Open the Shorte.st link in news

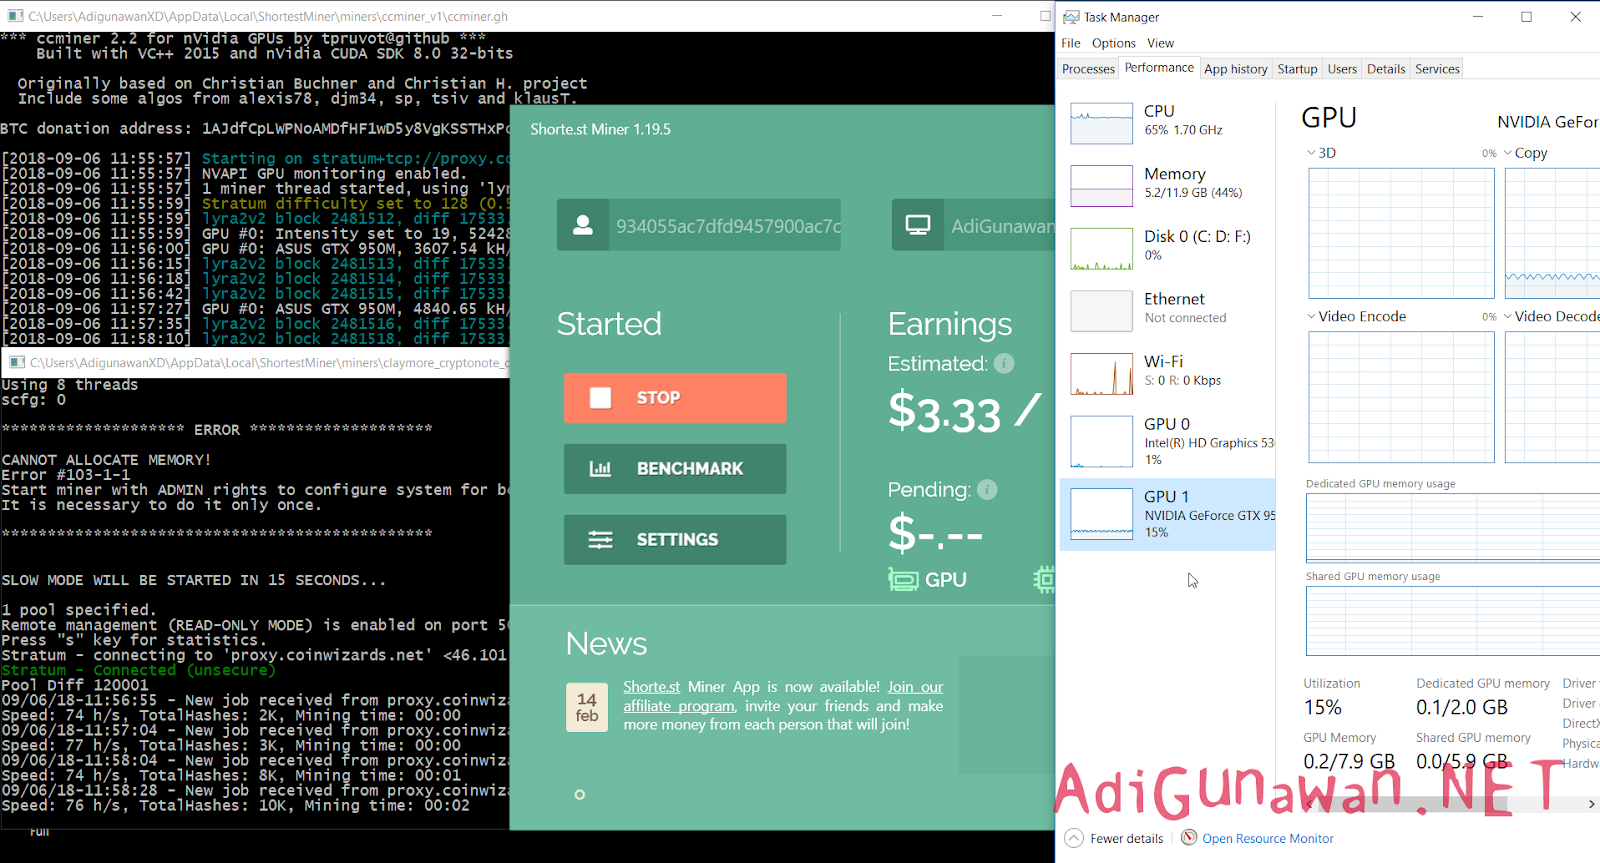tap(651, 687)
